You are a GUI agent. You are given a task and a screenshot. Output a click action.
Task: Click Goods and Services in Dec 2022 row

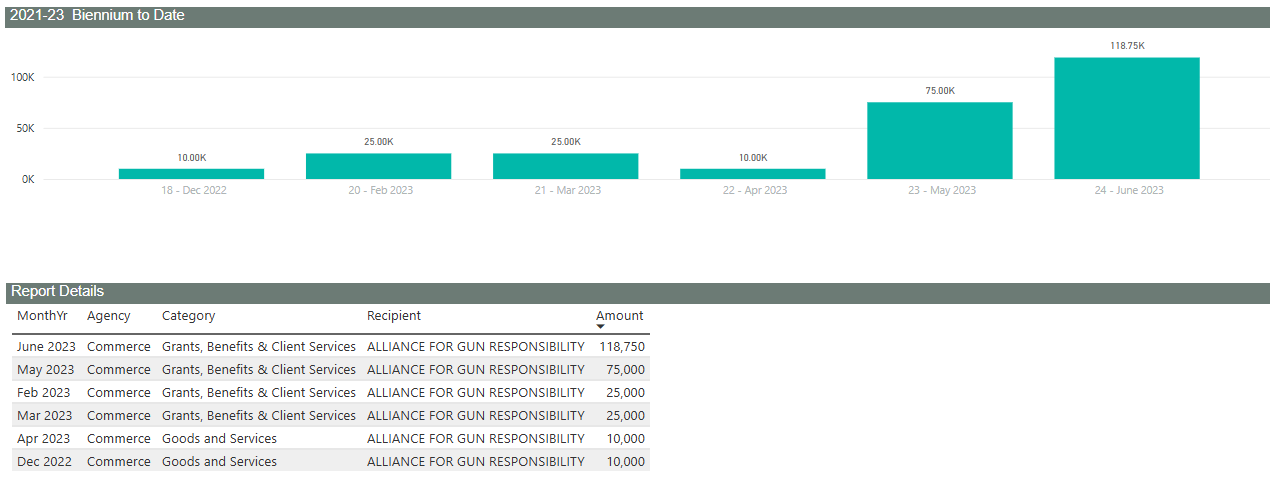point(220,462)
